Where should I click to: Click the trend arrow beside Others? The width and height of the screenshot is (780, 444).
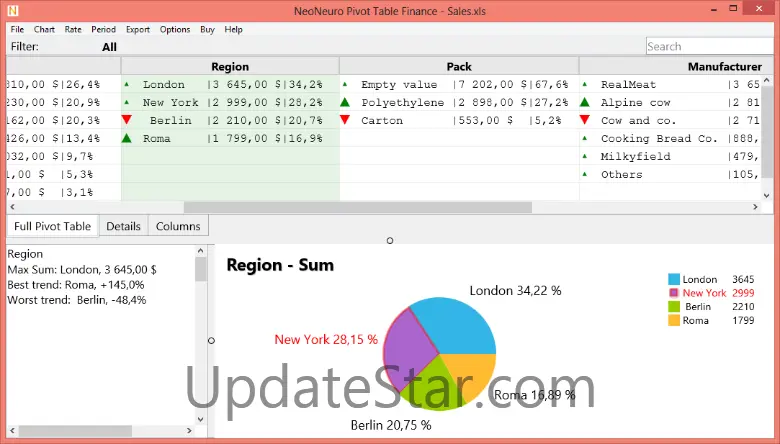coord(585,174)
